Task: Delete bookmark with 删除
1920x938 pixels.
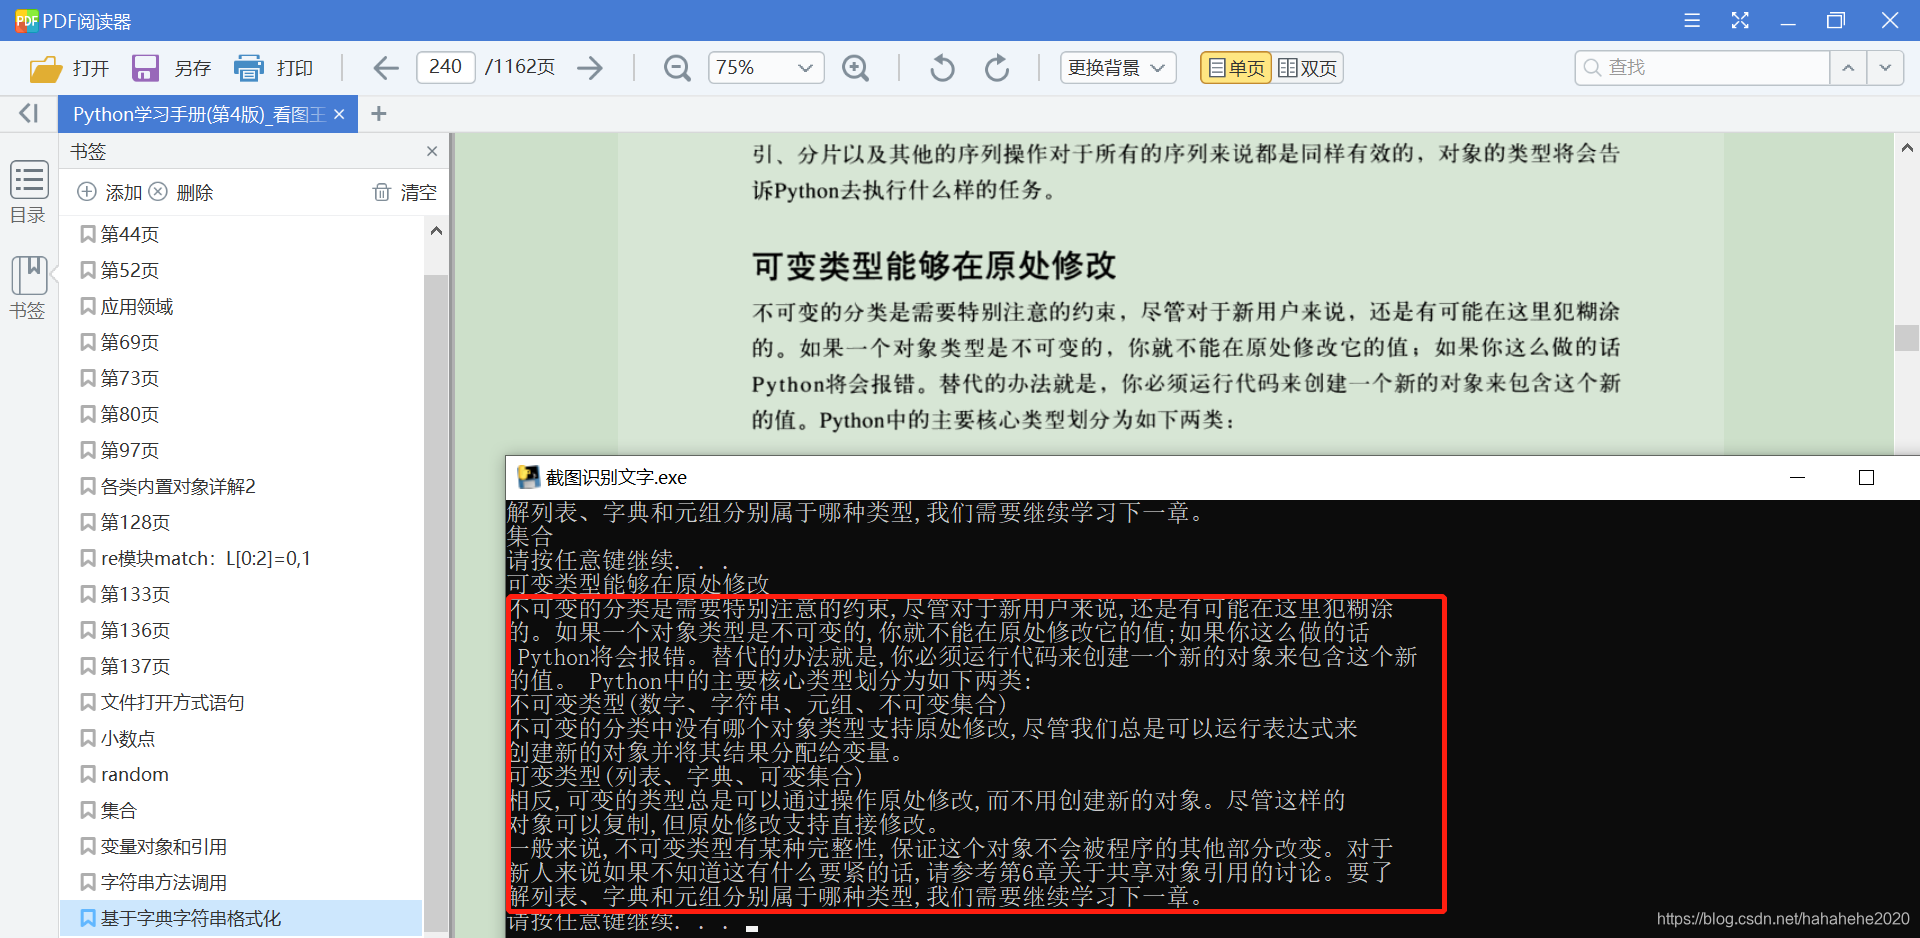Action: tap(181, 192)
